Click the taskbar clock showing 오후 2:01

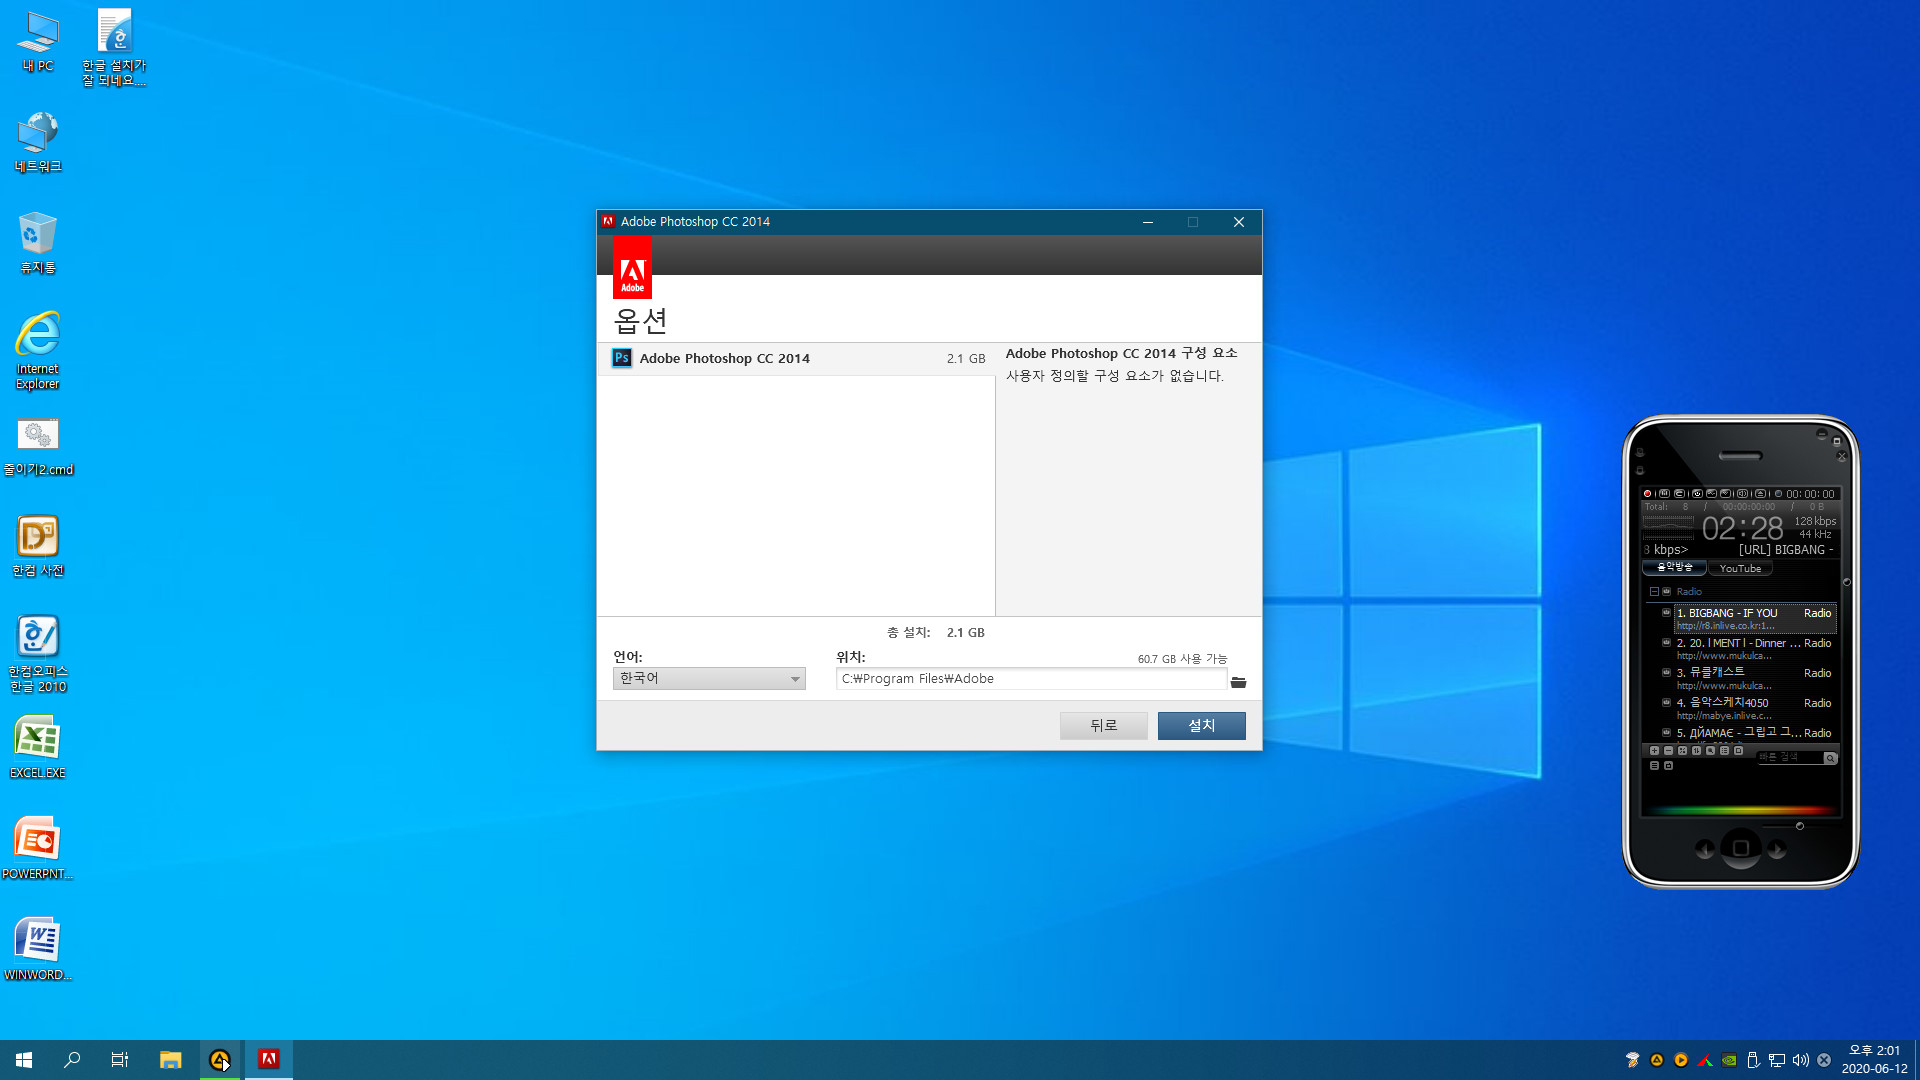[x=1875, y=1060]
